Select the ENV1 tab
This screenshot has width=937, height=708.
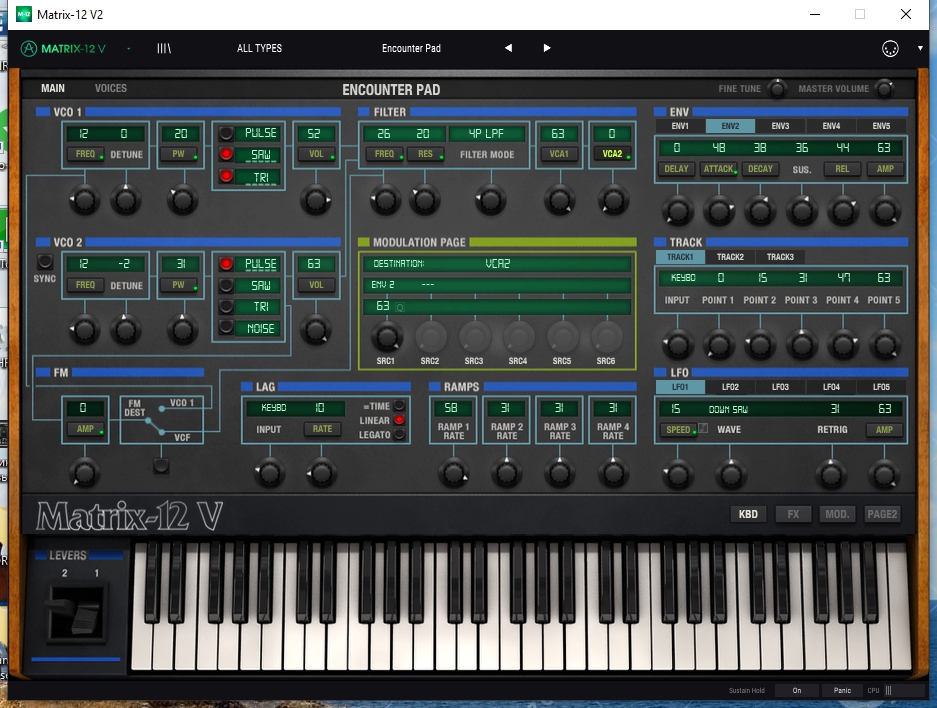(x=680, y=126)
